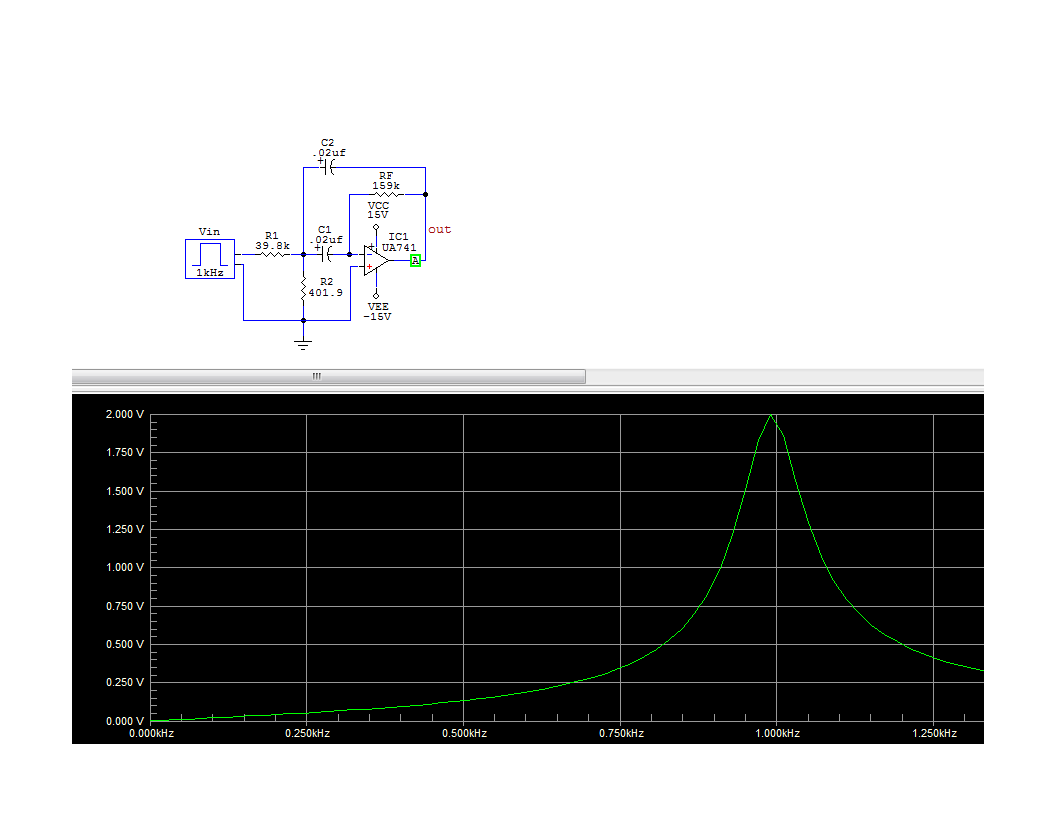Click the '0.250 V' axis label

[x=125, y=682]
